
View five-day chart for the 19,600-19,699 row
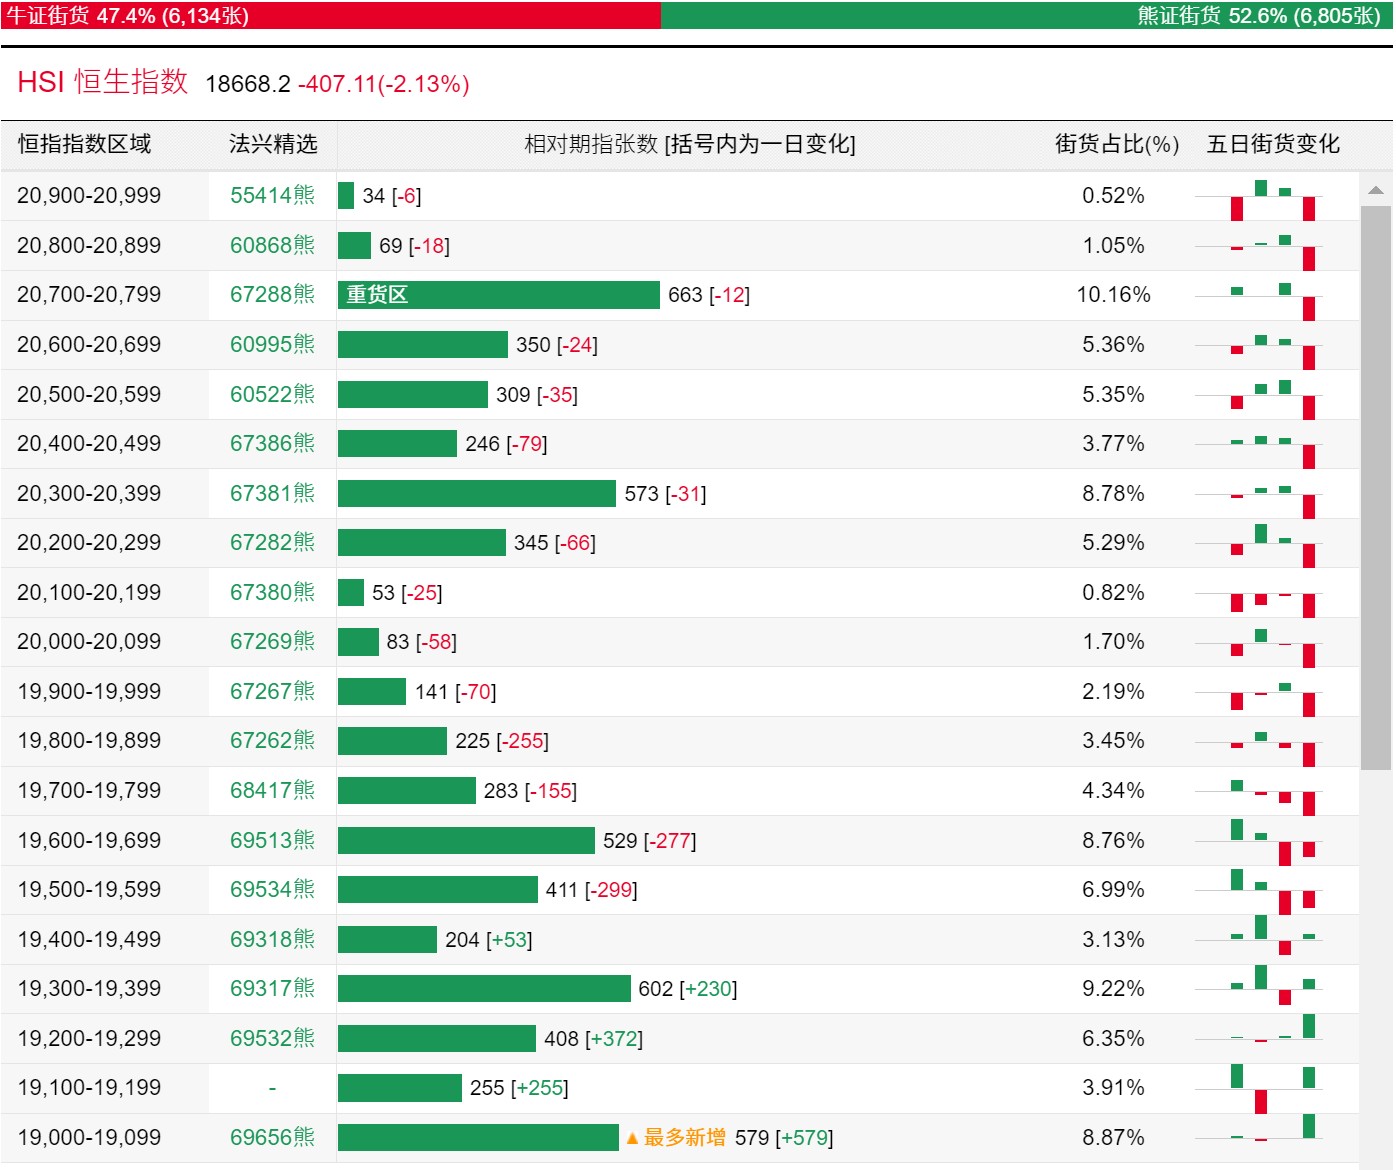click(1260, 841)
